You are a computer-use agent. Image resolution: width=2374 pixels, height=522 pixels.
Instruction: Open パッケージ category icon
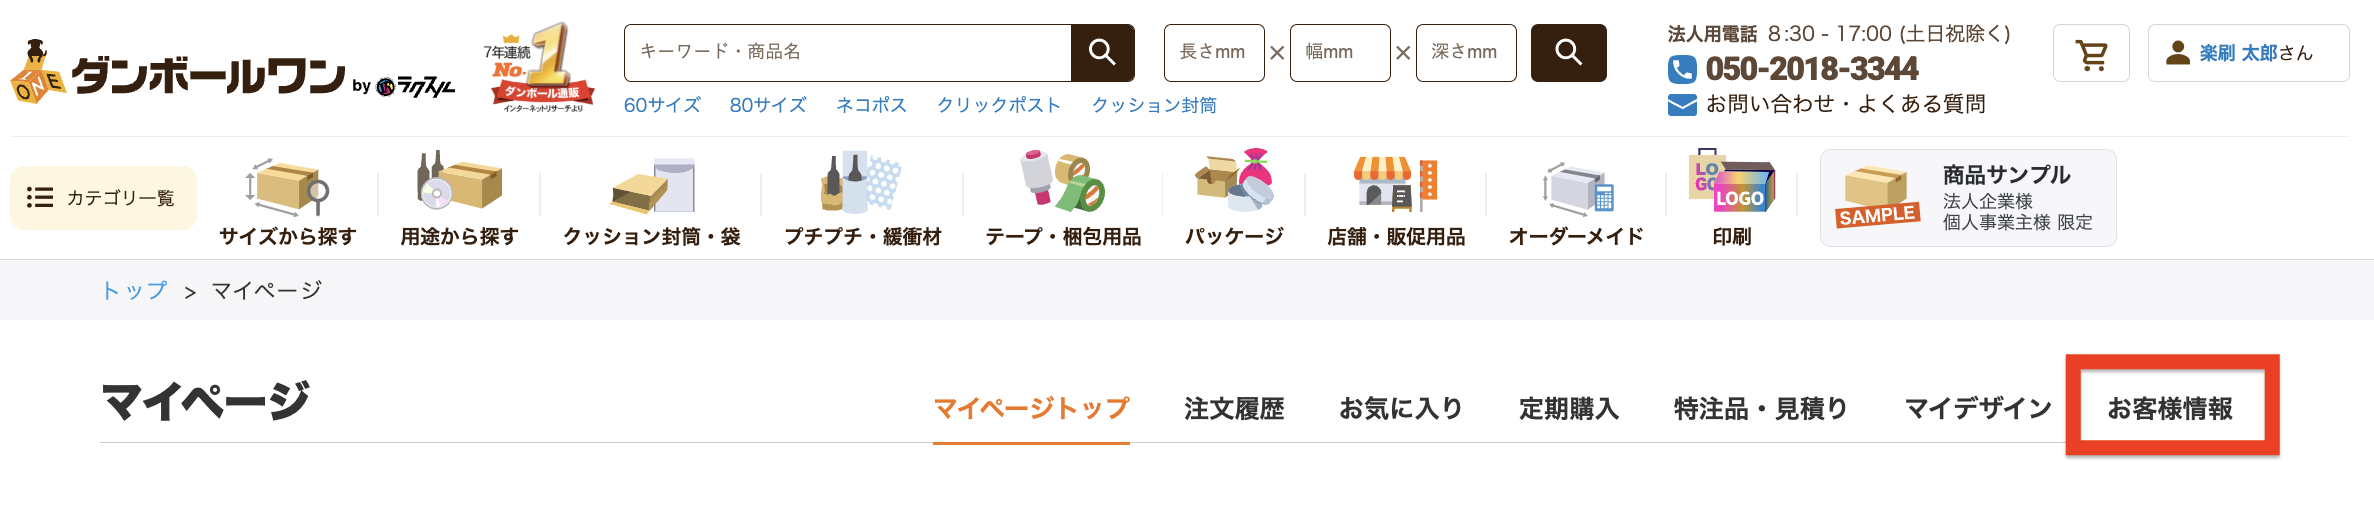pos(1235,180)
